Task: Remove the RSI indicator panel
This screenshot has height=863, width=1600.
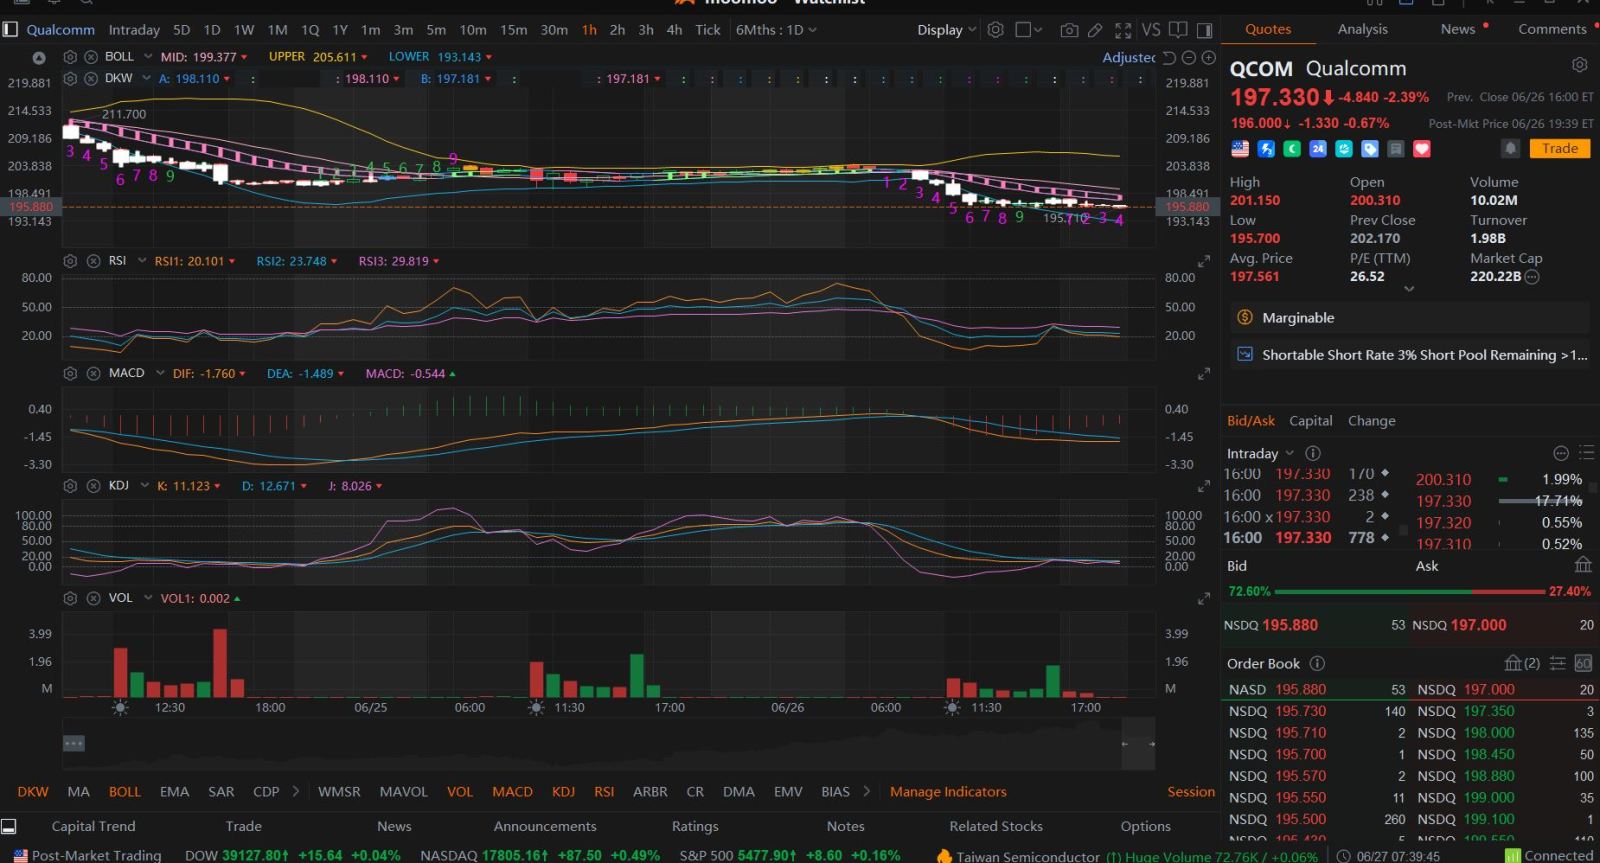Action: pos(93,261)
